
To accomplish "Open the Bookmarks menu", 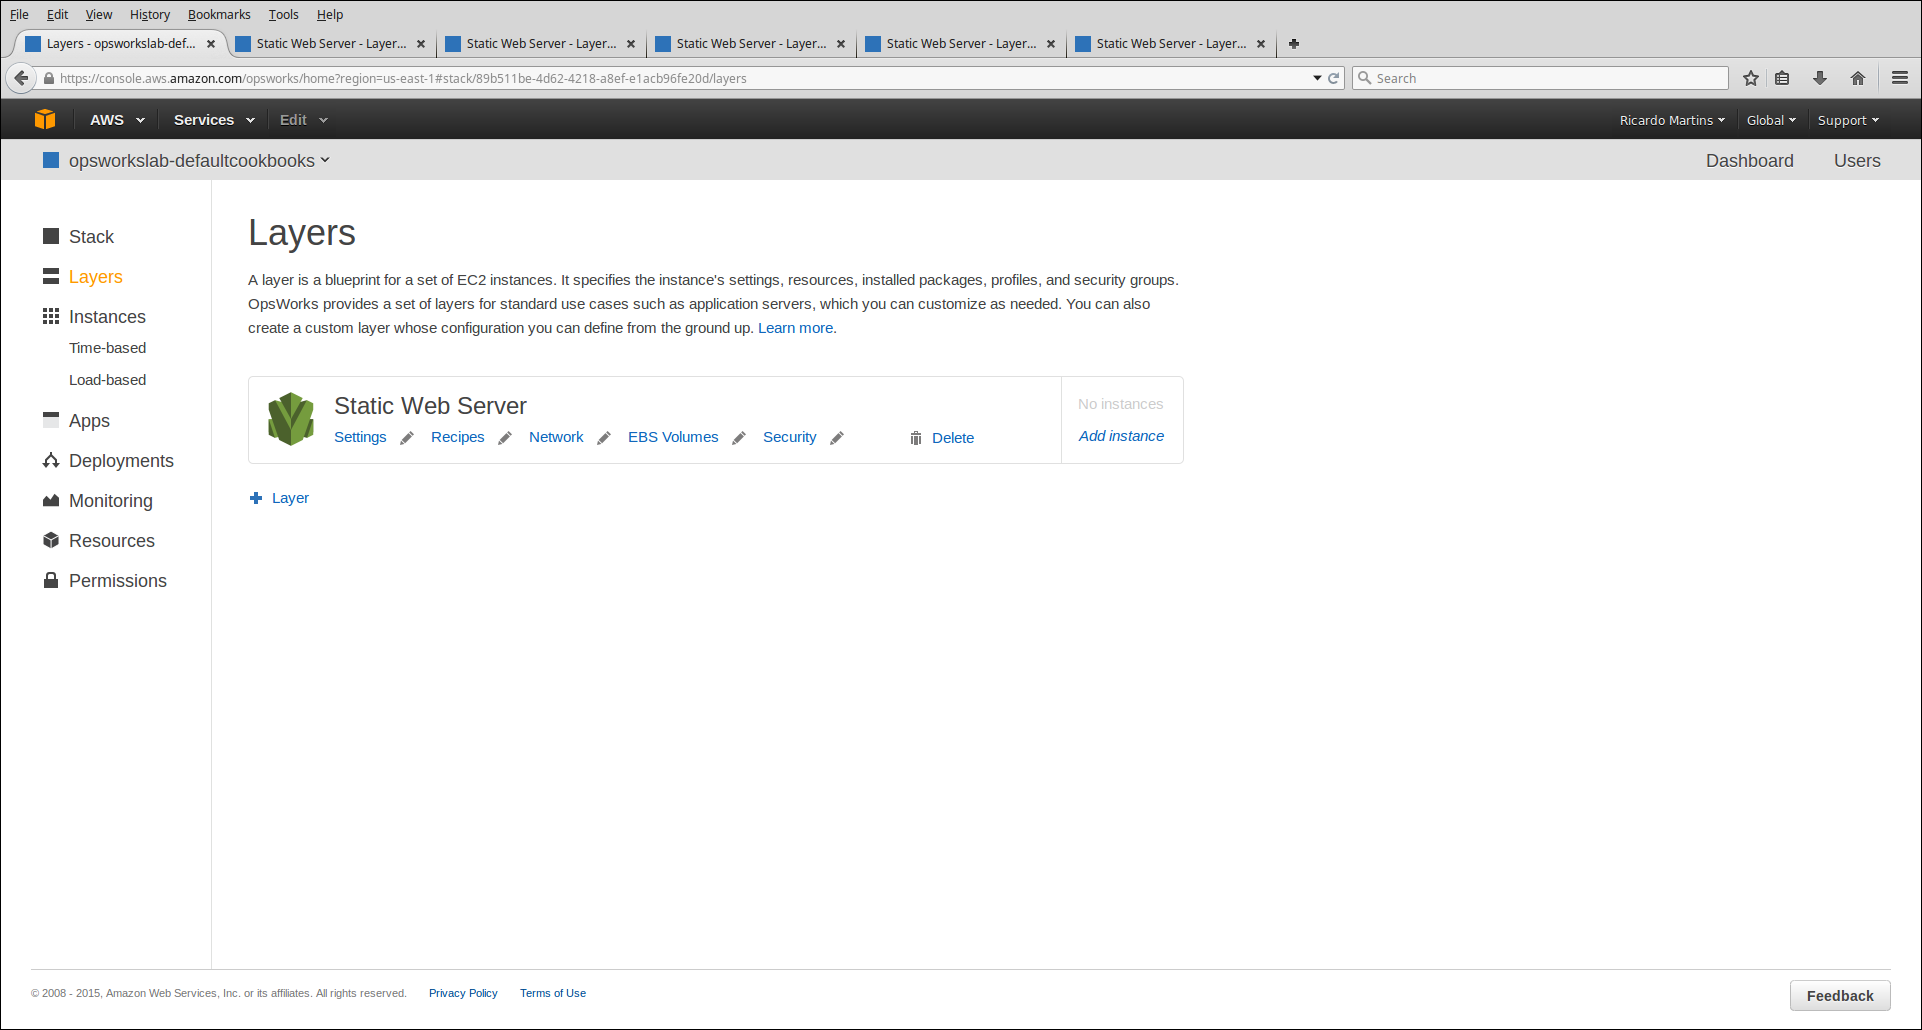I will pyautogui.click(x=219, y=14).
